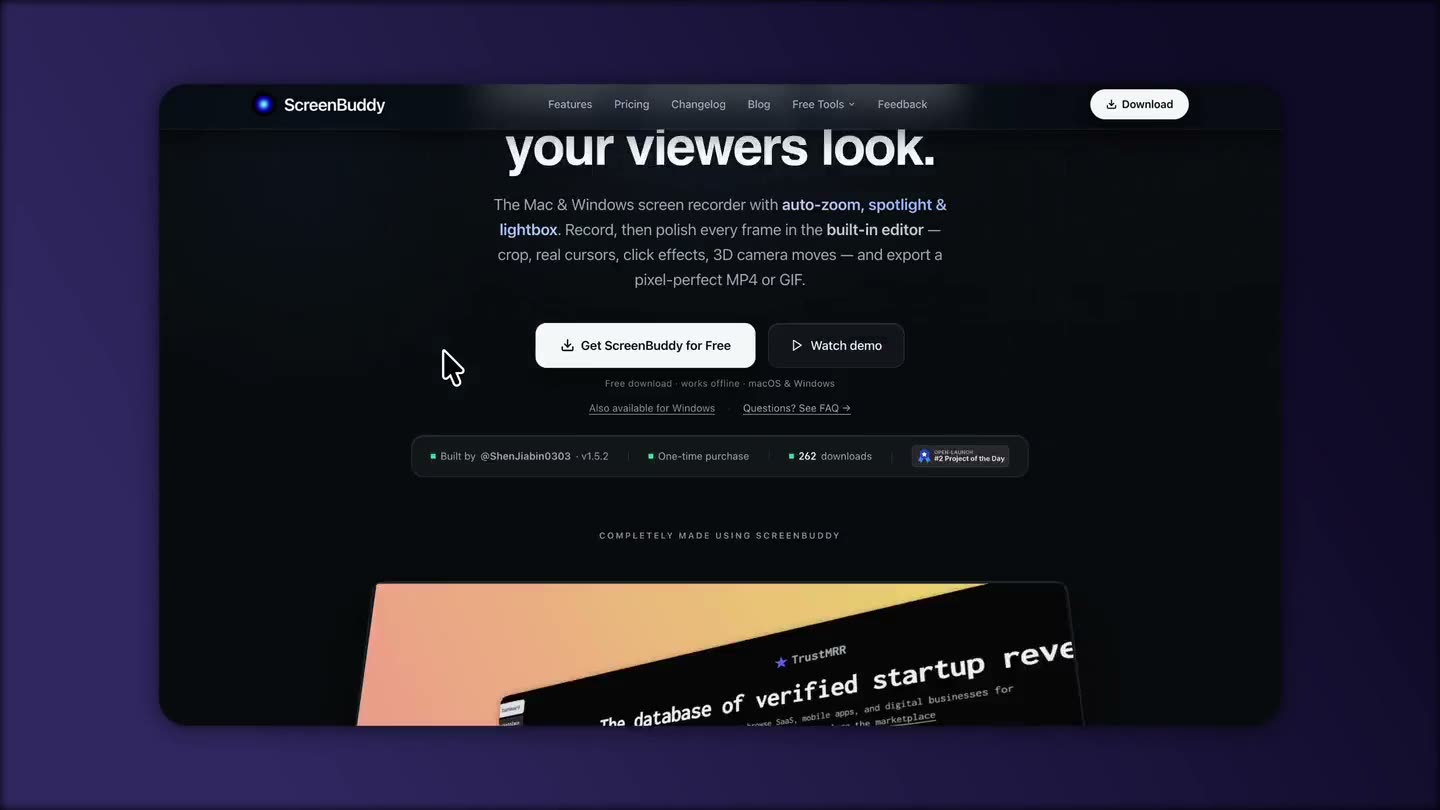Click the #2 Project of the Day badge
The width and height of the screenshot is (1440, 810).
[x=960, y=456]
